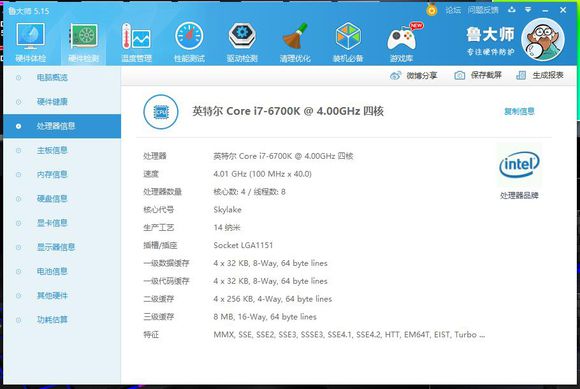580x389 pixels.
Task: Click the 复制信息 copy info link
Action: (519, 111)
